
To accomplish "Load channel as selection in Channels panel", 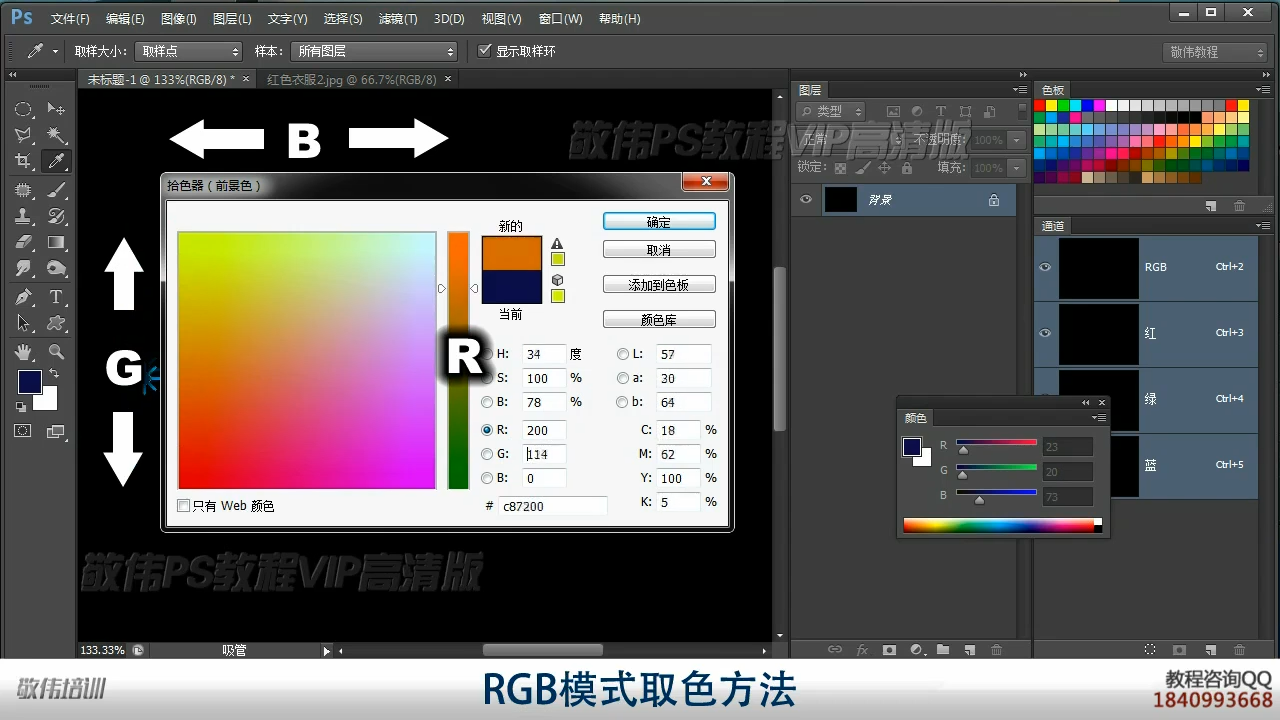I will [1151, 650].
